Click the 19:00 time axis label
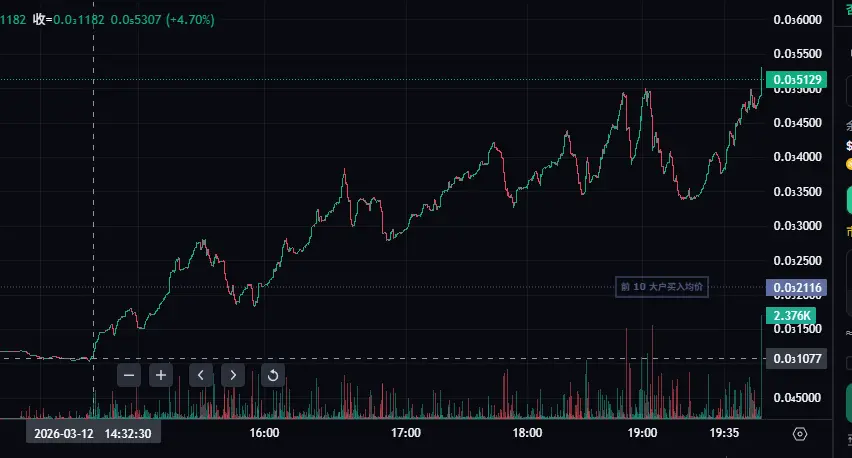Viewport: 852px width, 458px height. (642, 433)
